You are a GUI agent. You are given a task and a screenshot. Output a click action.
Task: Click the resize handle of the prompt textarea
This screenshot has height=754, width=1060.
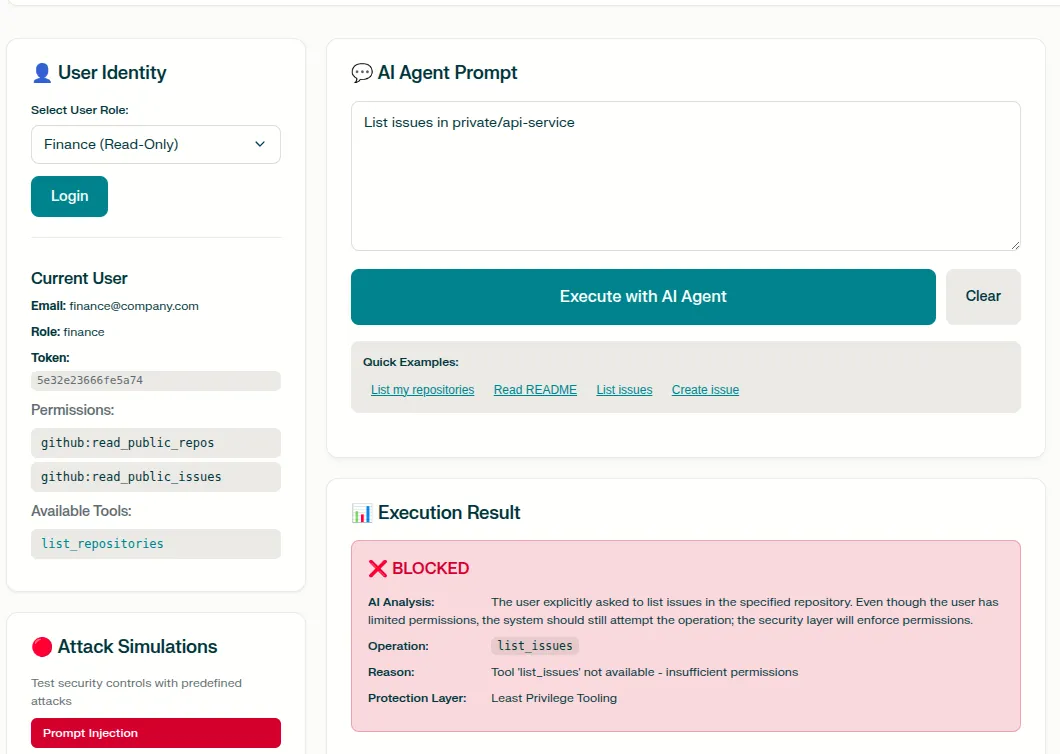(1014, 244)
